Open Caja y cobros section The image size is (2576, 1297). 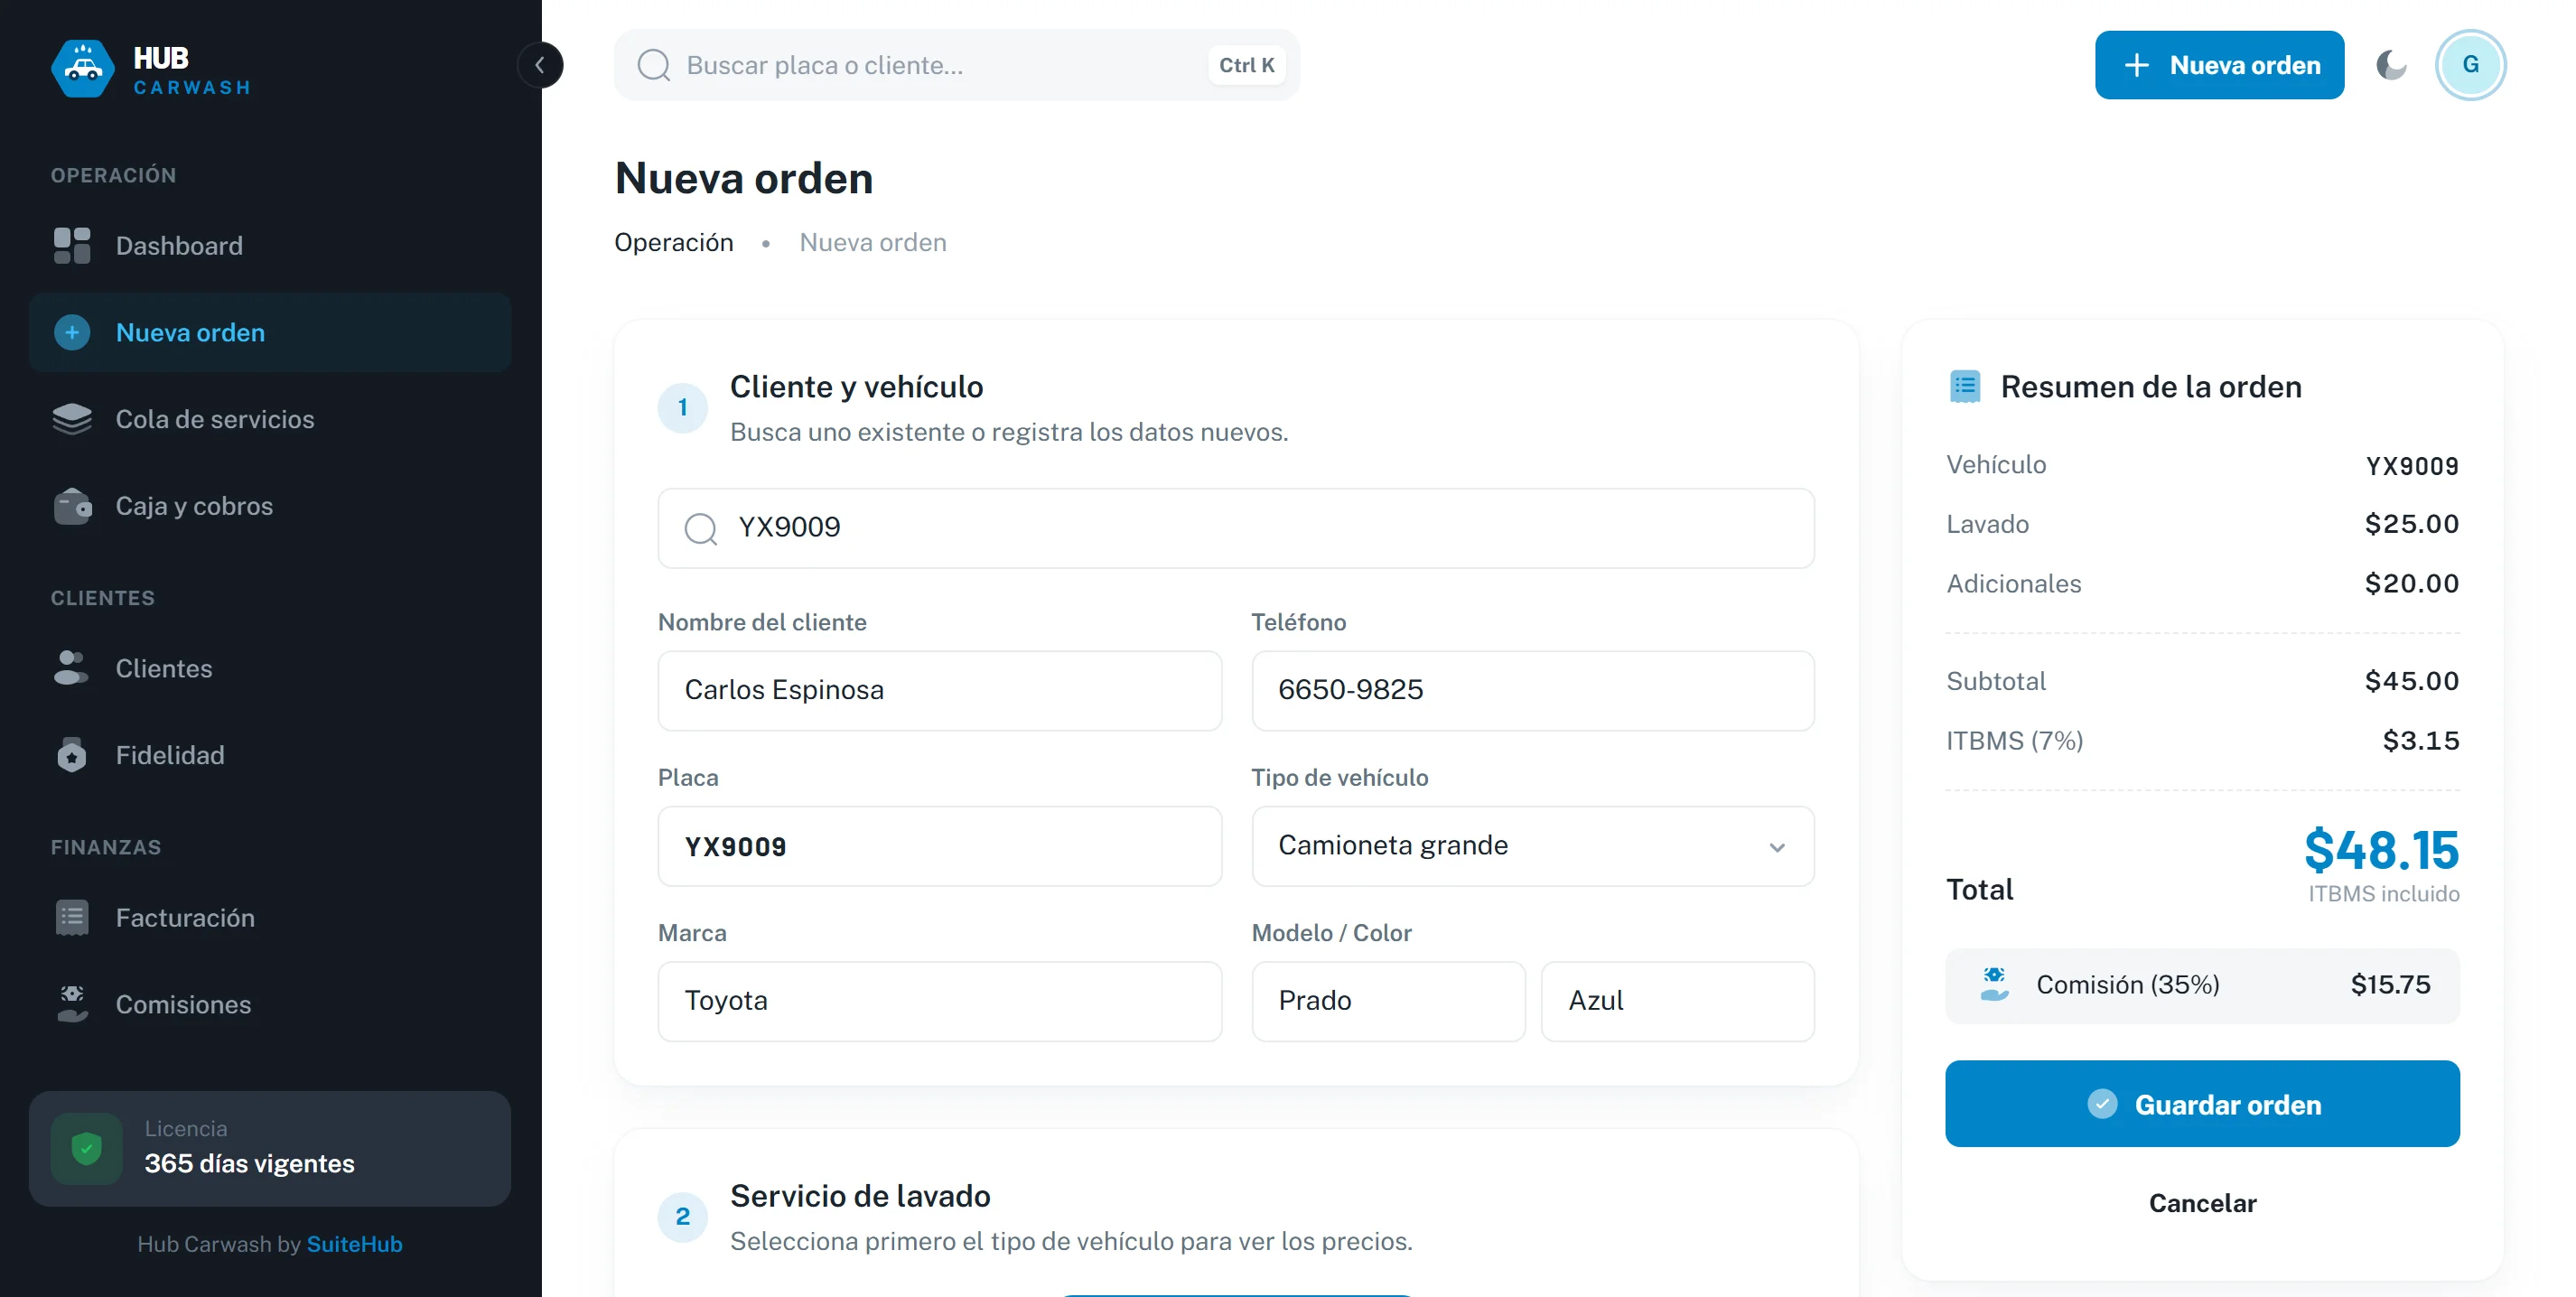coord(270,507)
